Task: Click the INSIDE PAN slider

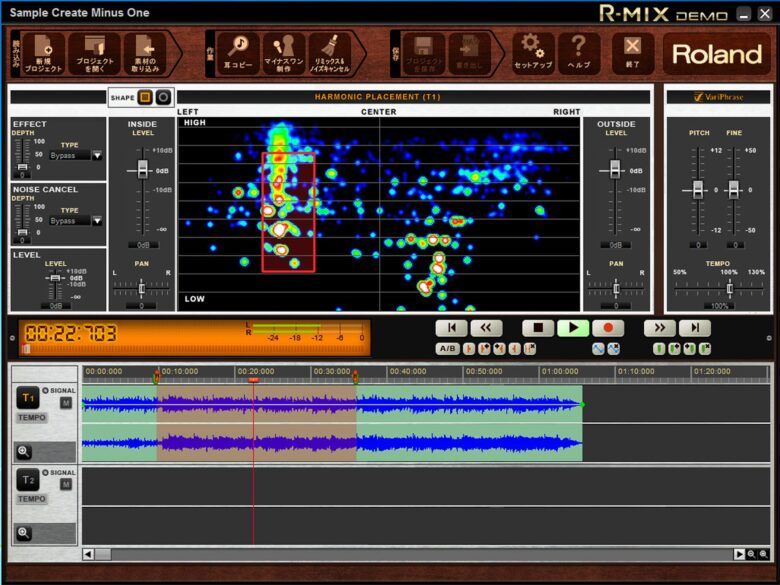Action: click(142, 288)
